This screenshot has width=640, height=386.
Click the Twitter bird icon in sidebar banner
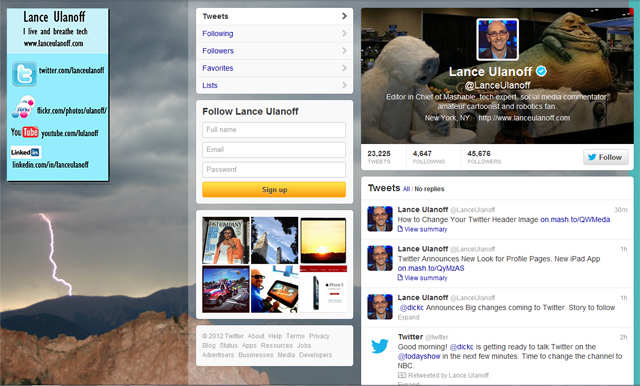[24, 74]
